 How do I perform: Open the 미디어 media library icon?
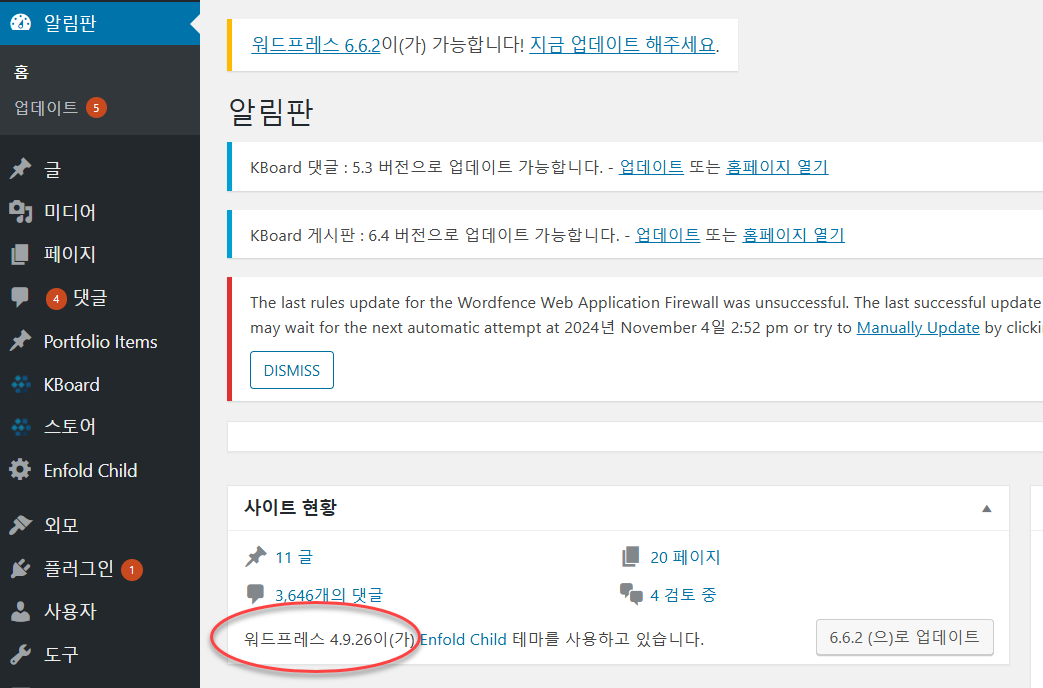pos(22,211)
